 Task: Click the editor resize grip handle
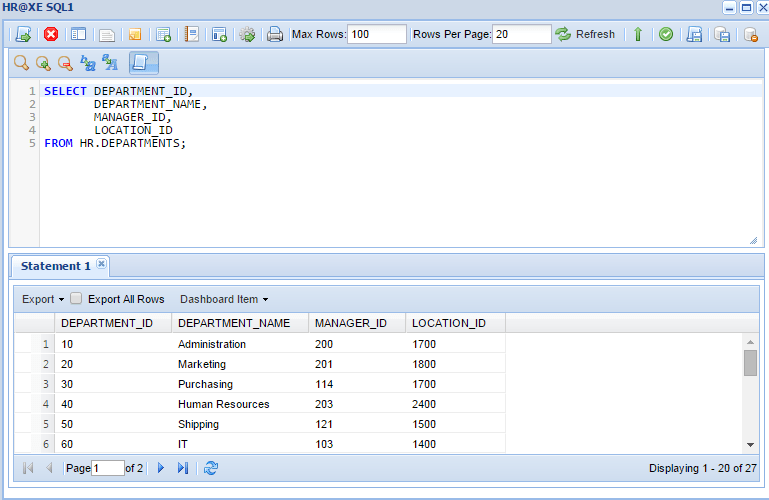pos(753,240)
